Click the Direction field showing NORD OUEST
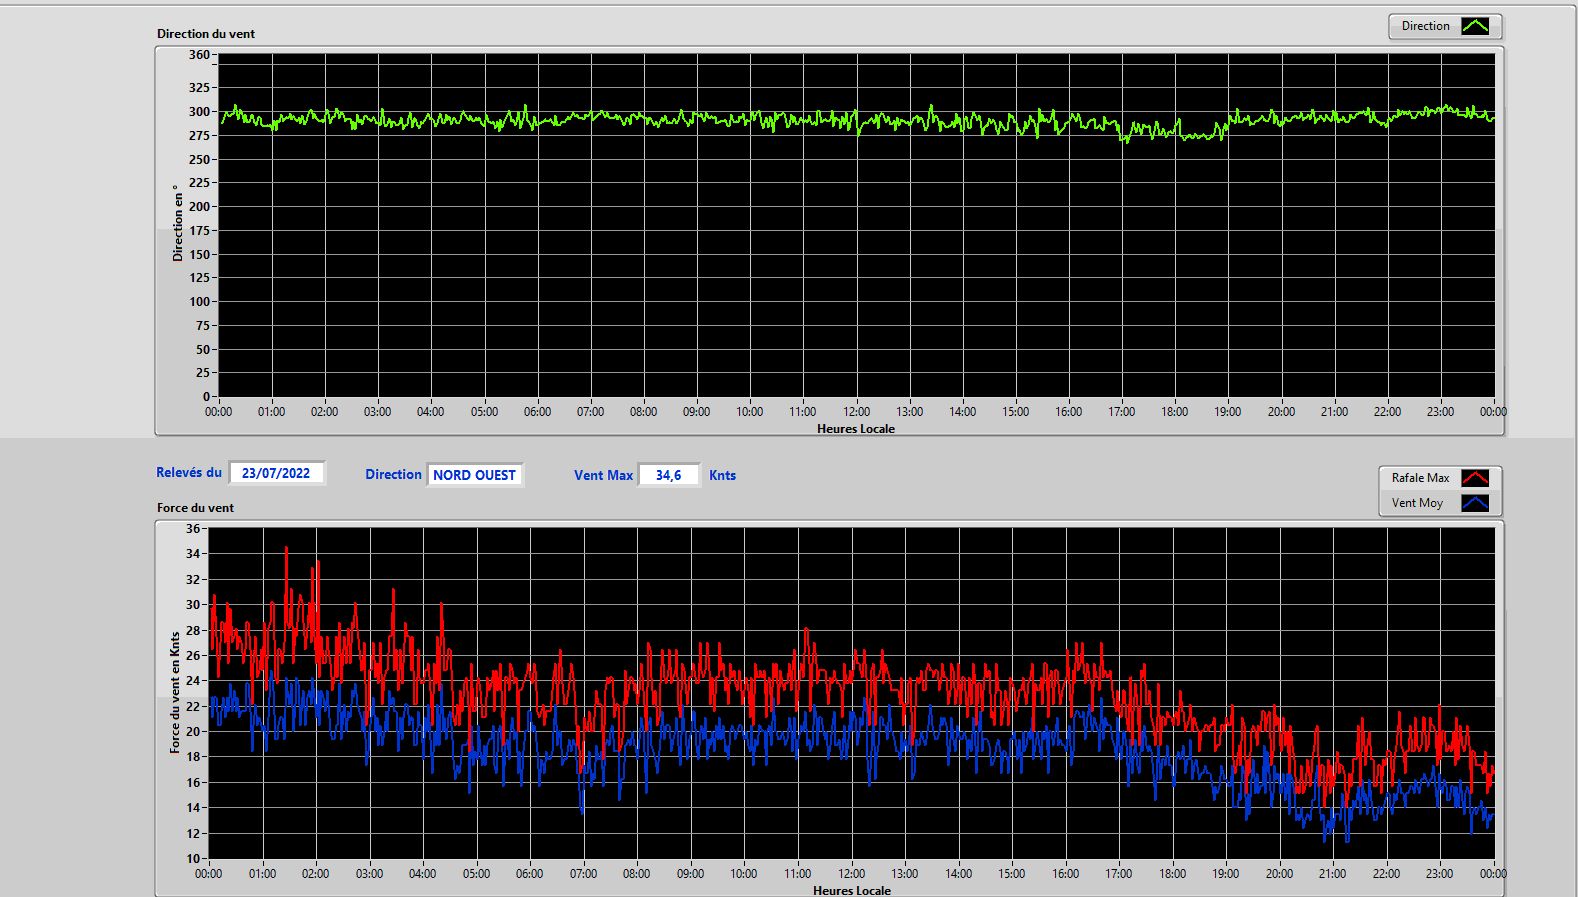Viewport: 1578px width, 897px height. pos(475,475)
